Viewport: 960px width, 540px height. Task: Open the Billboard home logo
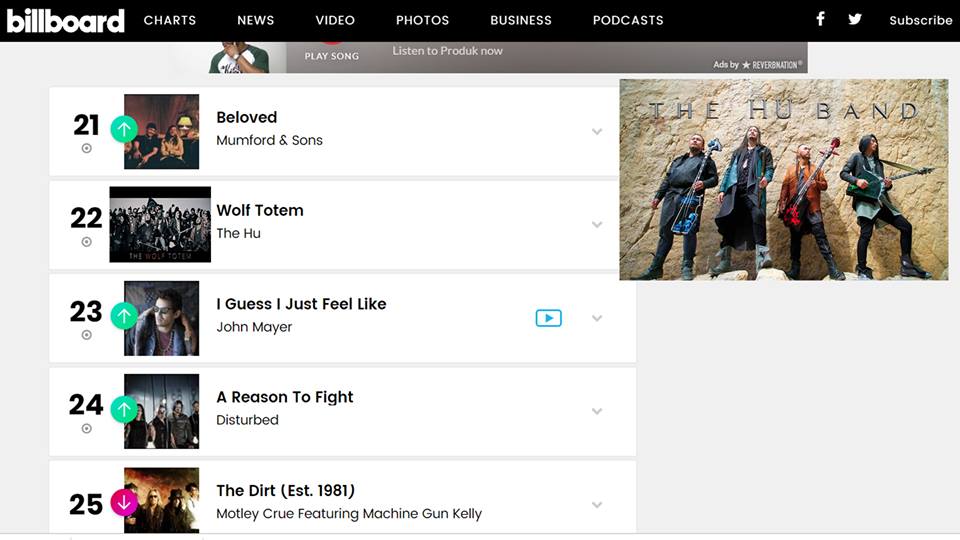point(66,20)
